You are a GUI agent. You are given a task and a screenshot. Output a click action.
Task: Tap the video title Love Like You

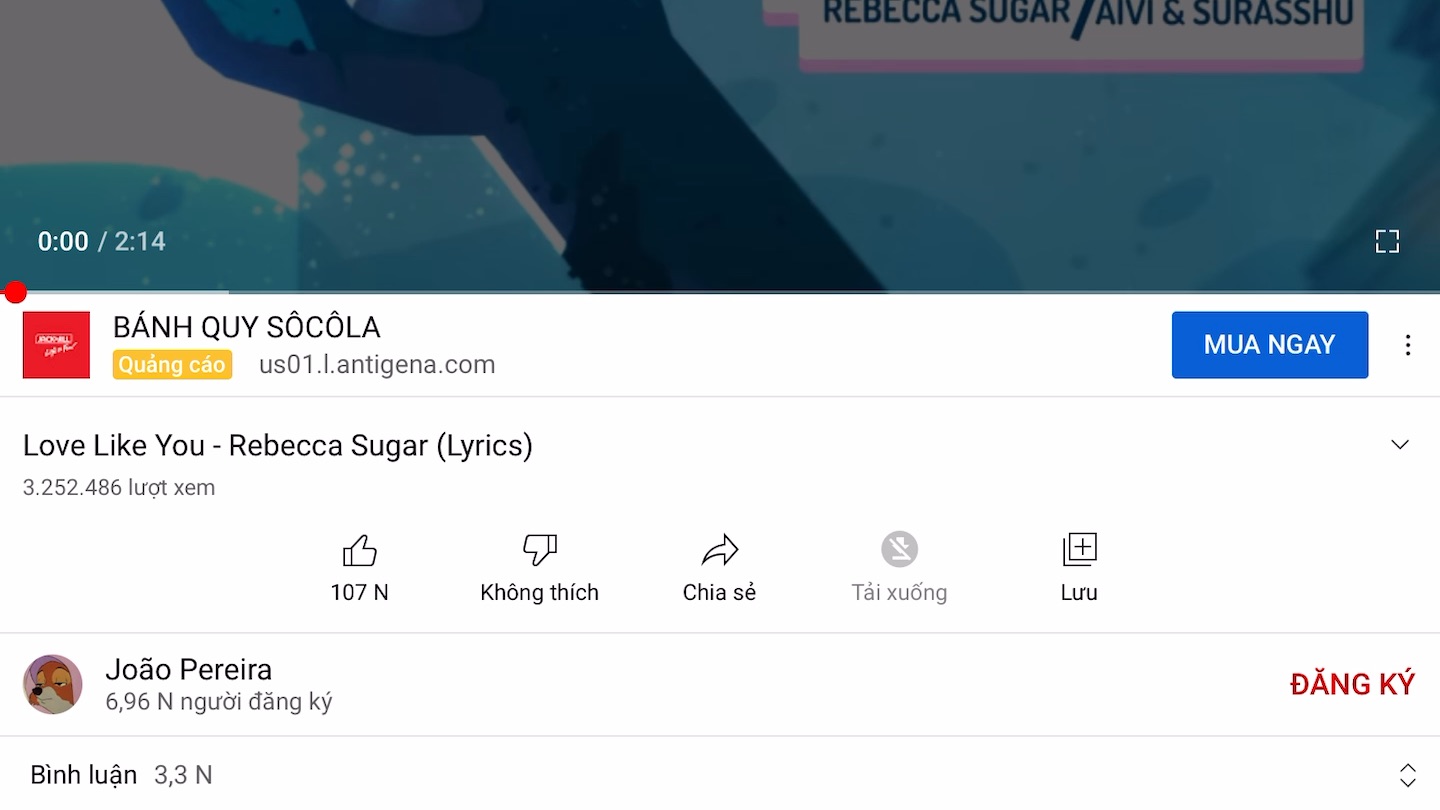tap(277, 445)
